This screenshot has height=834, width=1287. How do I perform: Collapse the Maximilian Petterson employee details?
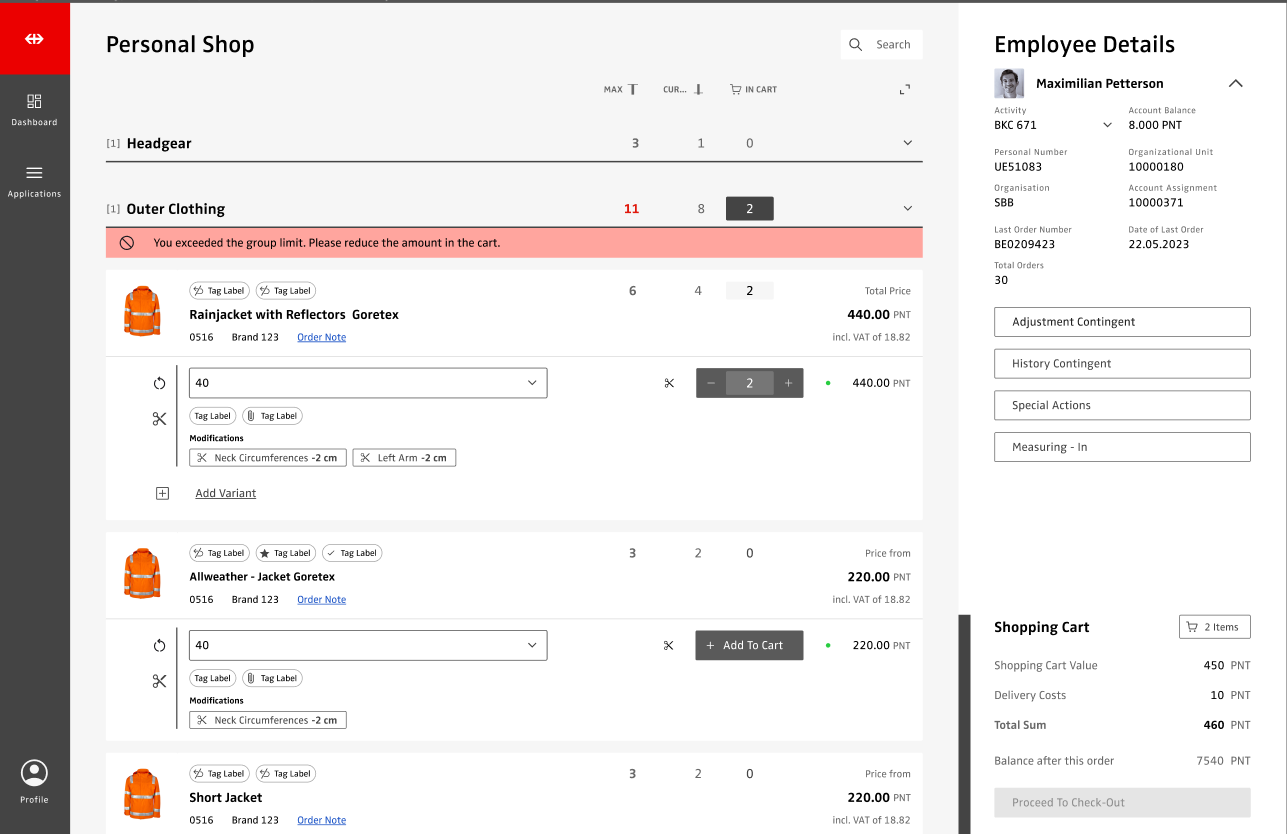[1235, 84]
